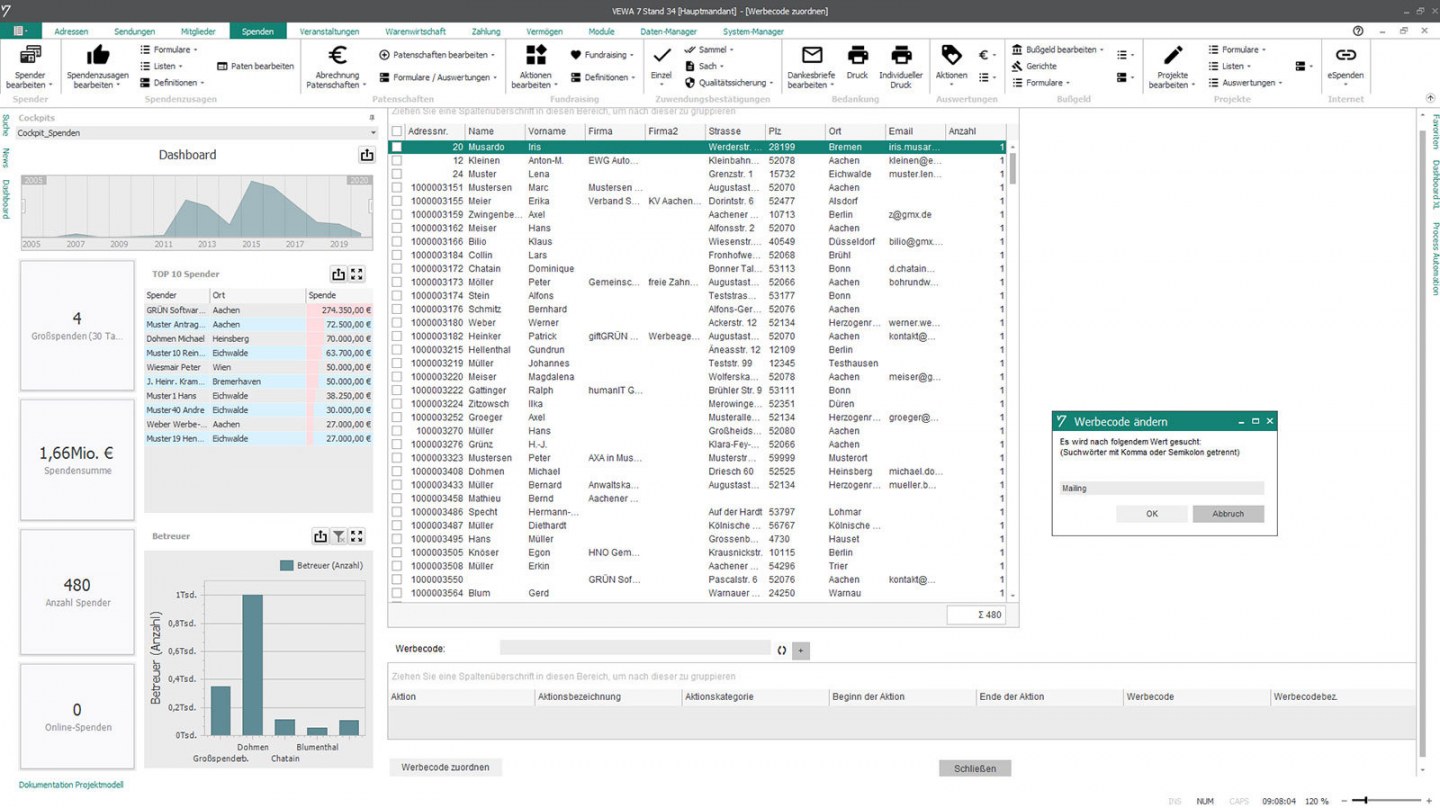Check the row checkbox for Kleinen Anton-M.
Image resolution: width=1440 pixels, height=808 pixels.
[397, 160]
